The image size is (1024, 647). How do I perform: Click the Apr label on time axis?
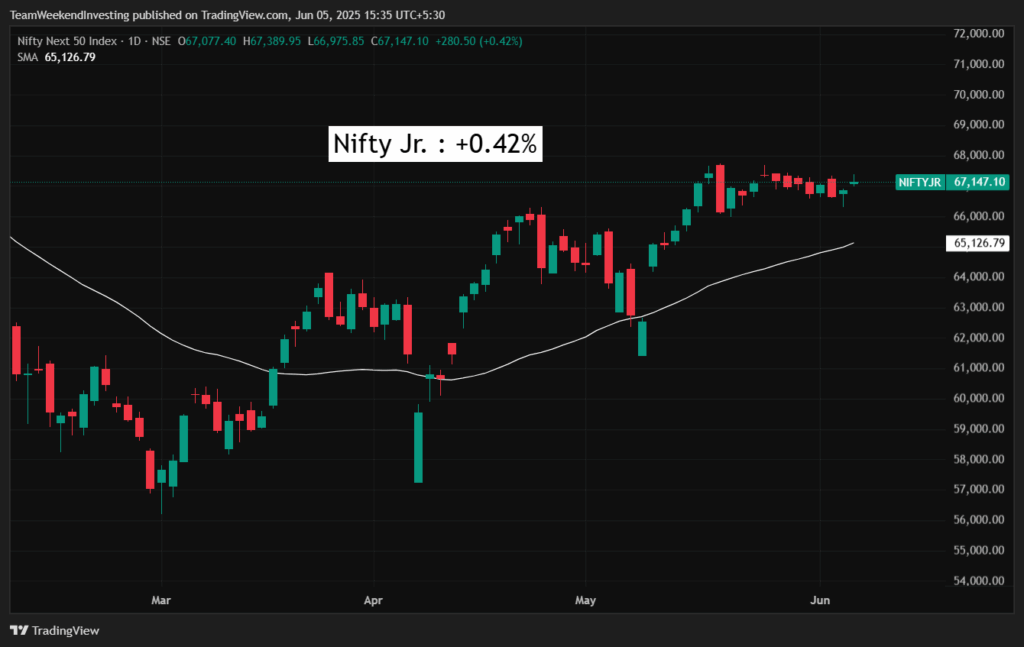click(x=373, y=599)
